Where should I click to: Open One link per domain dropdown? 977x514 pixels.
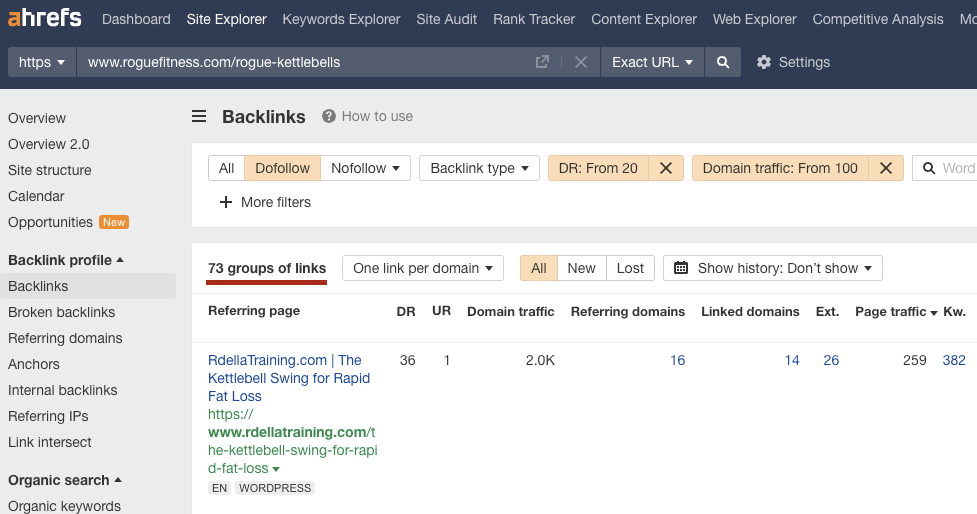(422, 268)
